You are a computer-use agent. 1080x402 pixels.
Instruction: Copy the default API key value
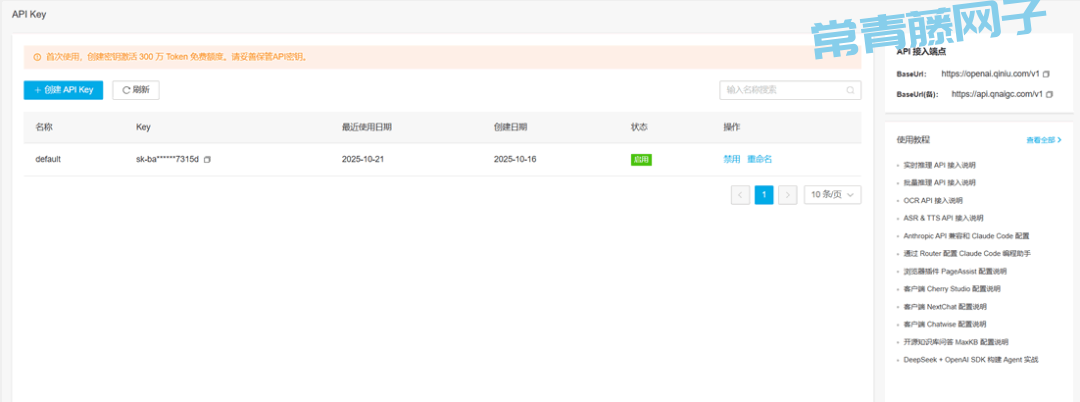tap(207, 160)
